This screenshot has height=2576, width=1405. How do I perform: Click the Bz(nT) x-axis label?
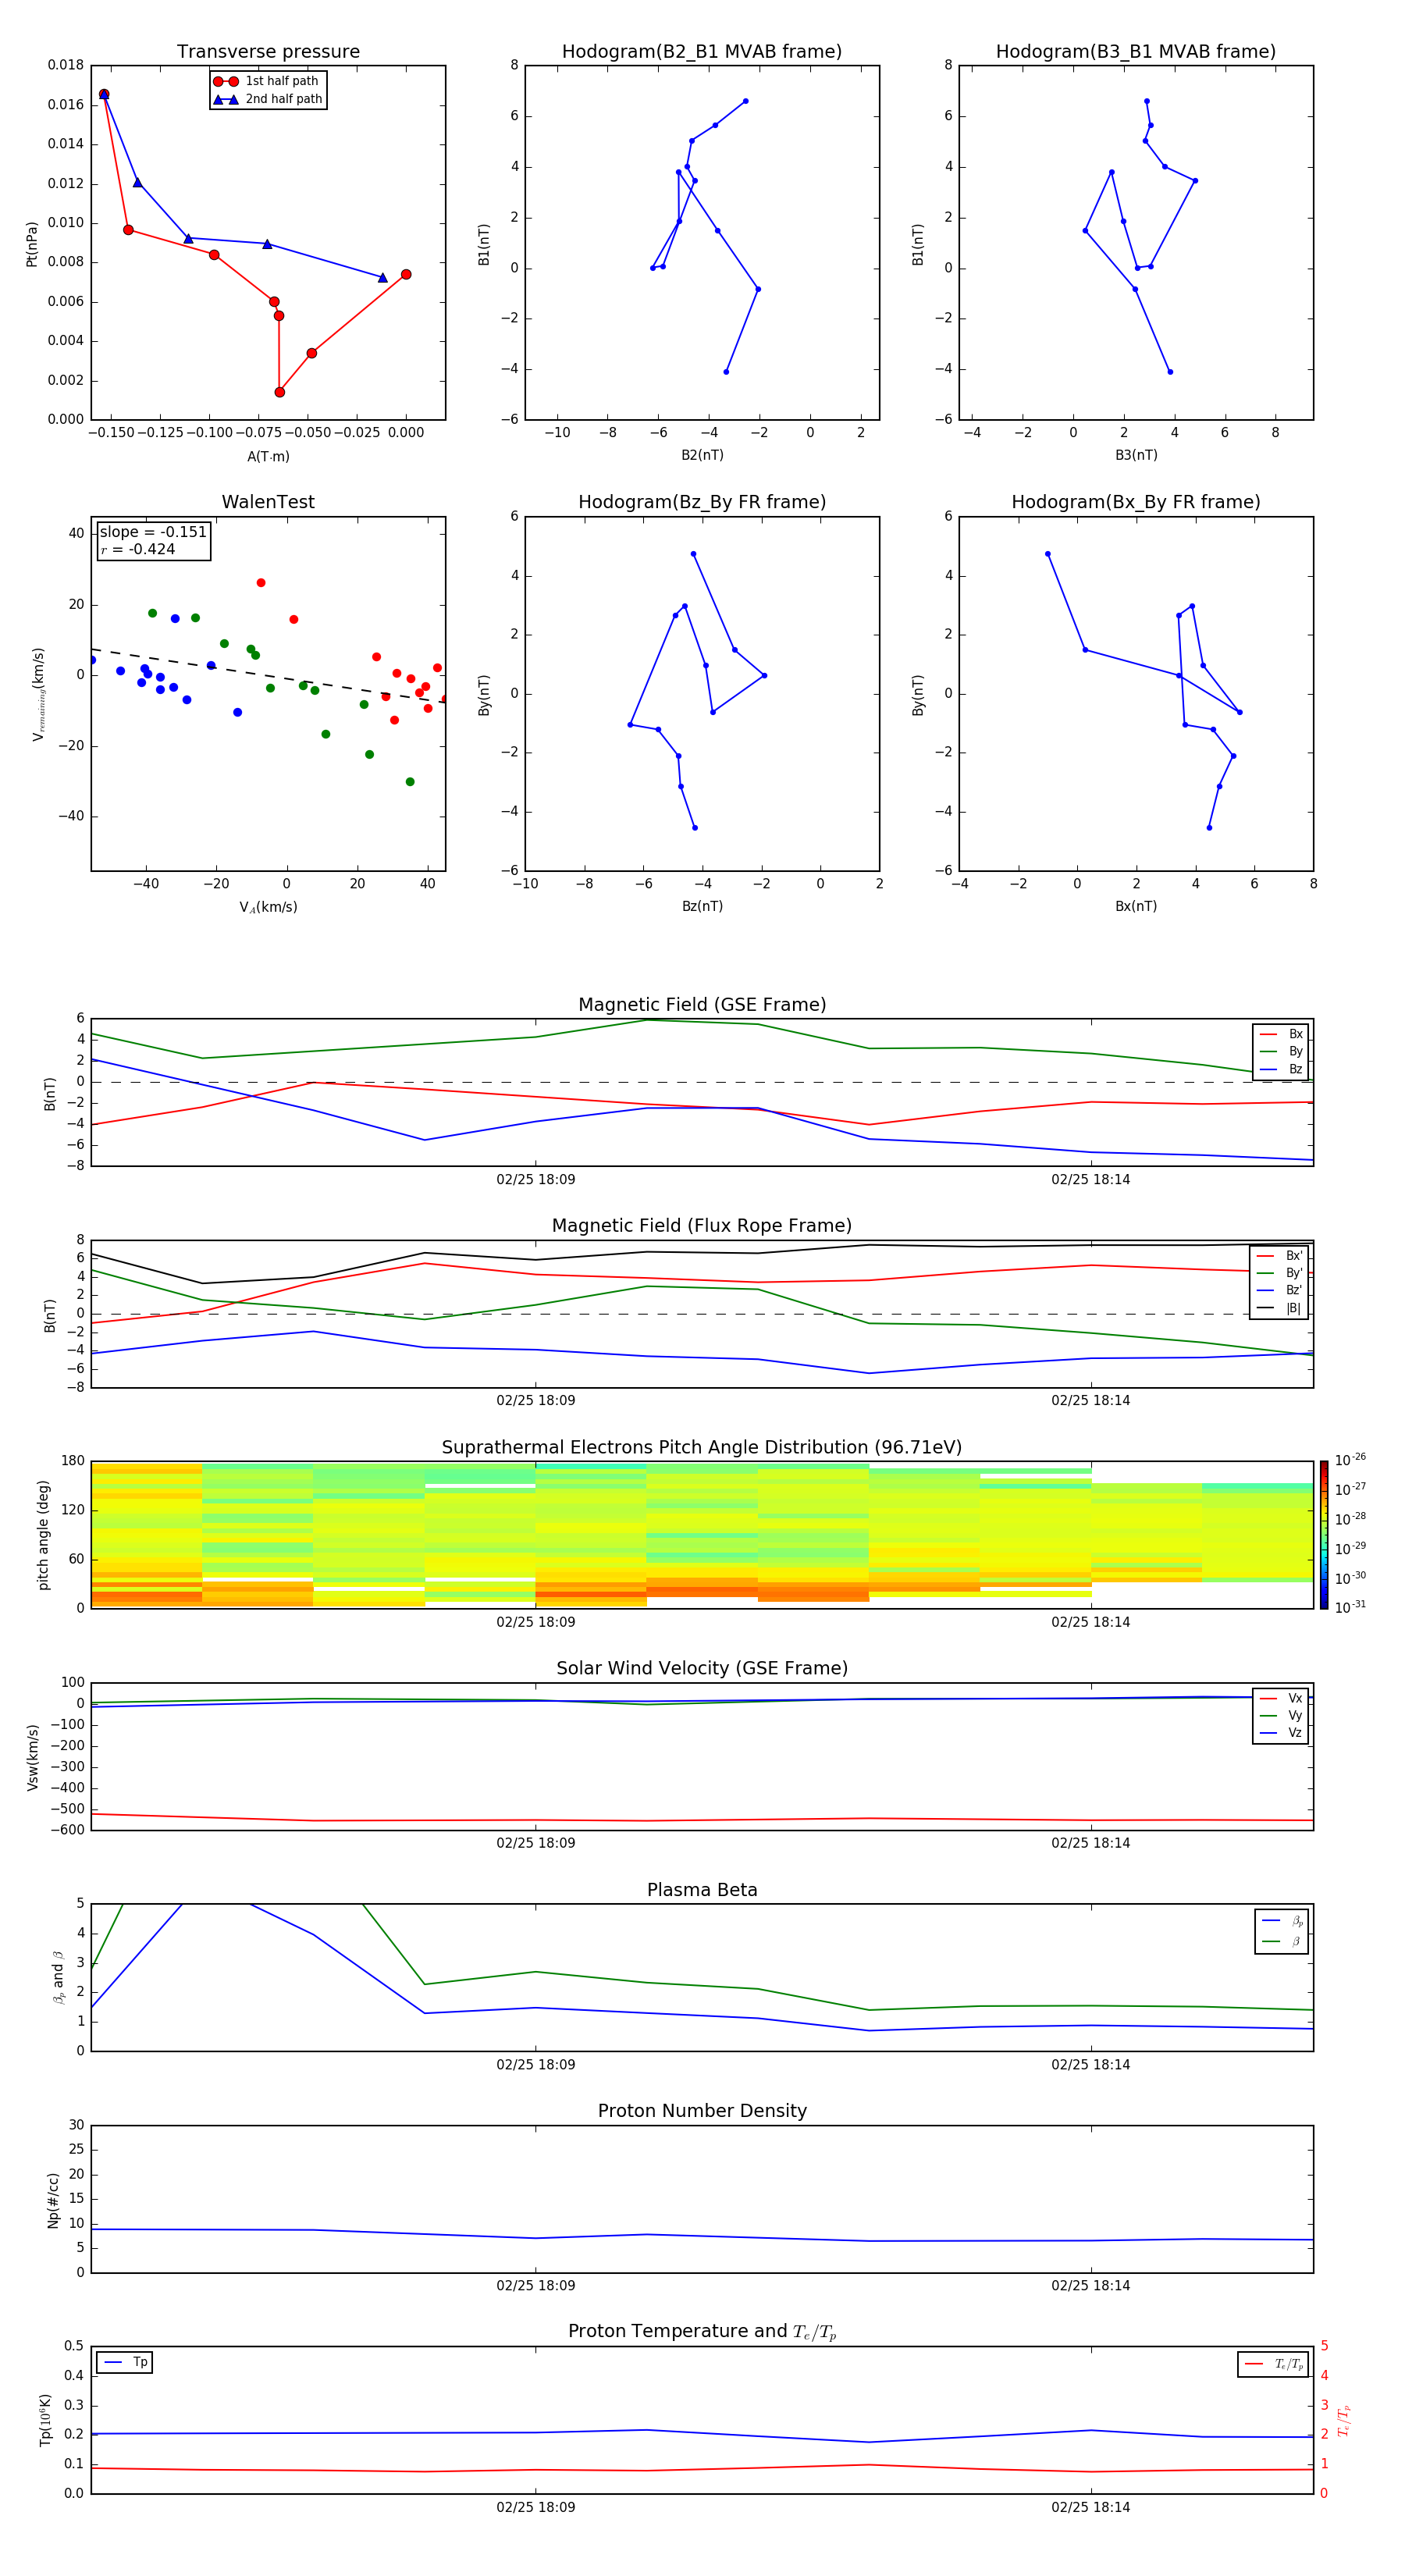[x=702, y=906]
